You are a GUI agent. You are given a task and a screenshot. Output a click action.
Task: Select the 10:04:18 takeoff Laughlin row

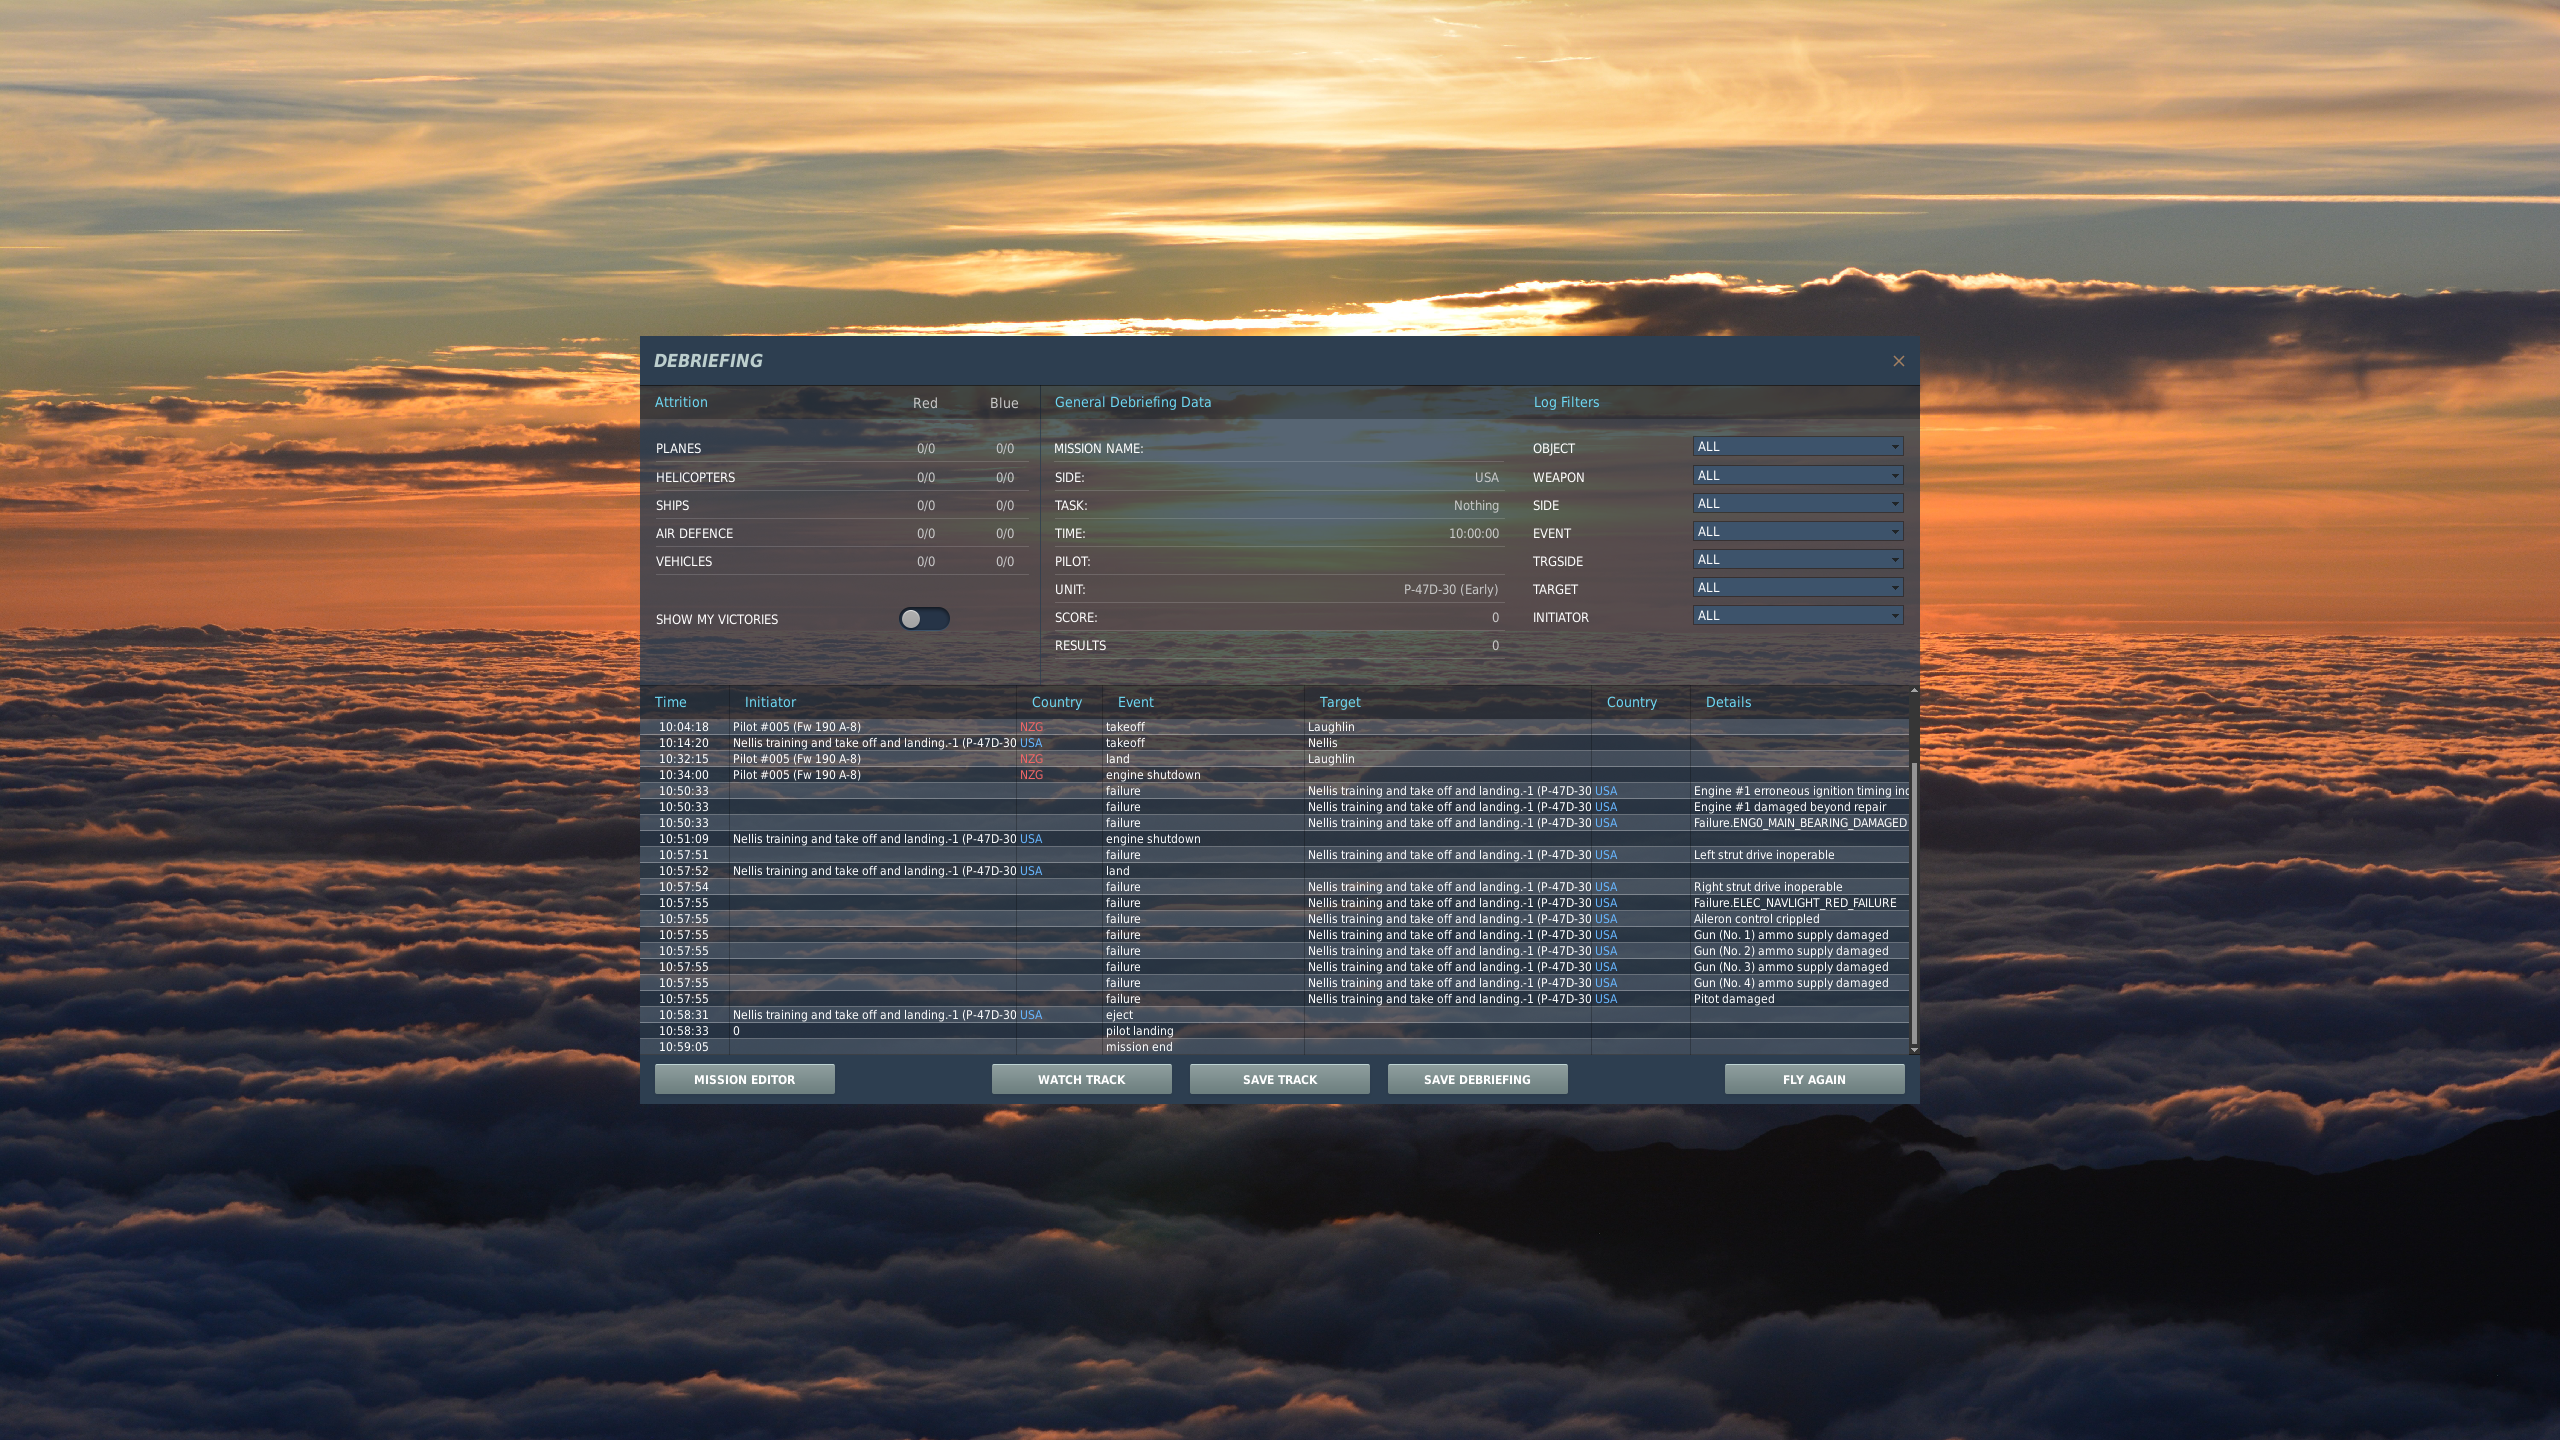[x=1274, y=727]
